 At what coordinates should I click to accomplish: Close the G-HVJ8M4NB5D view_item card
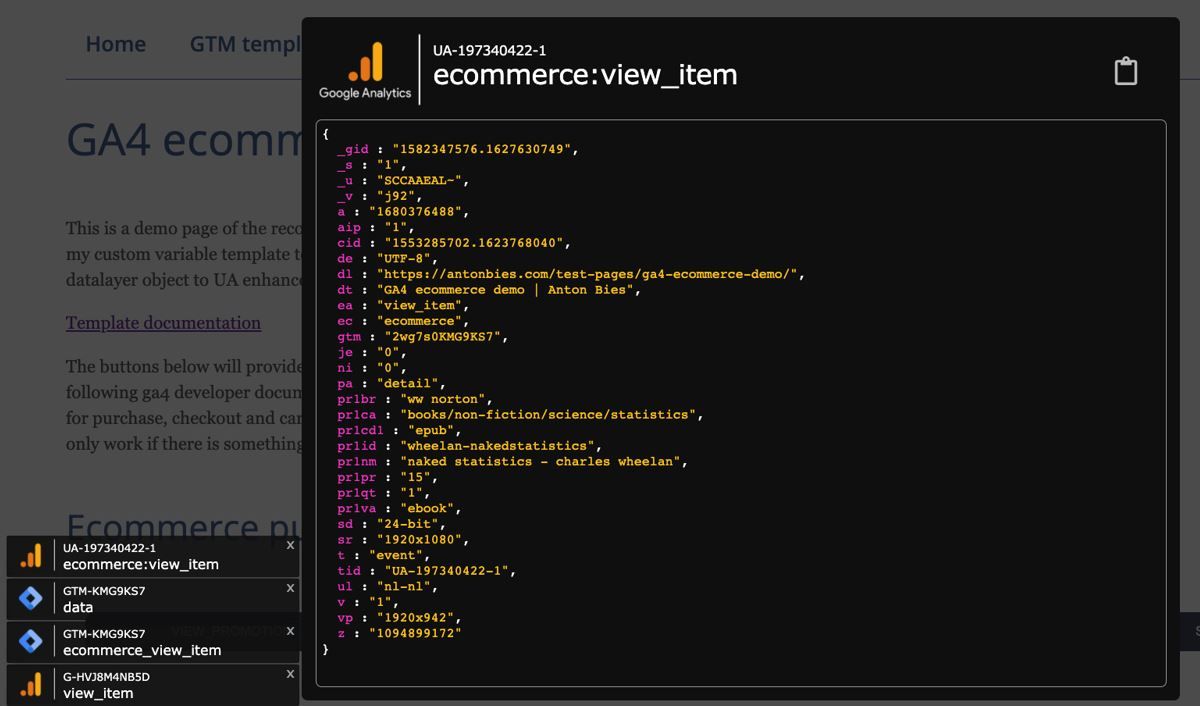[x=290, y=674]
